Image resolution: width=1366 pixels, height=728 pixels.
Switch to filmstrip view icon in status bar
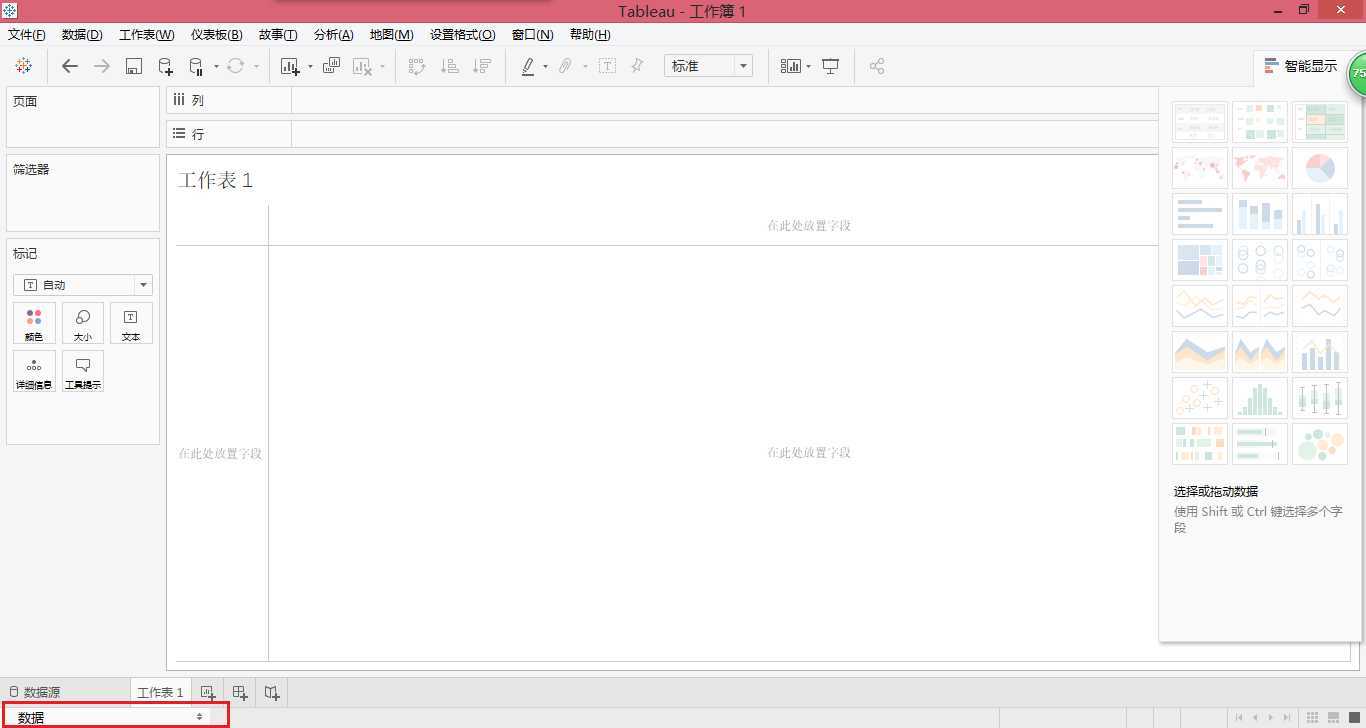(x=1334, y=717)
